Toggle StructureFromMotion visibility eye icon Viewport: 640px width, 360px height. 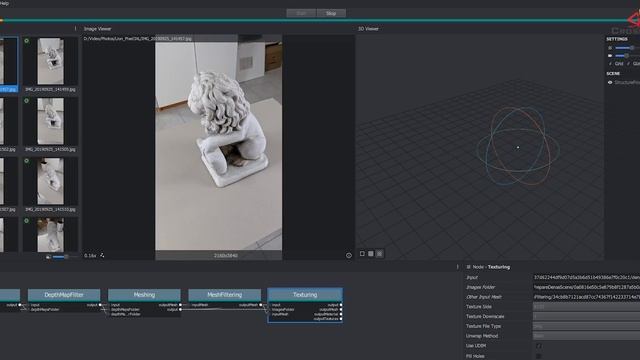click(x=610, y=82)
